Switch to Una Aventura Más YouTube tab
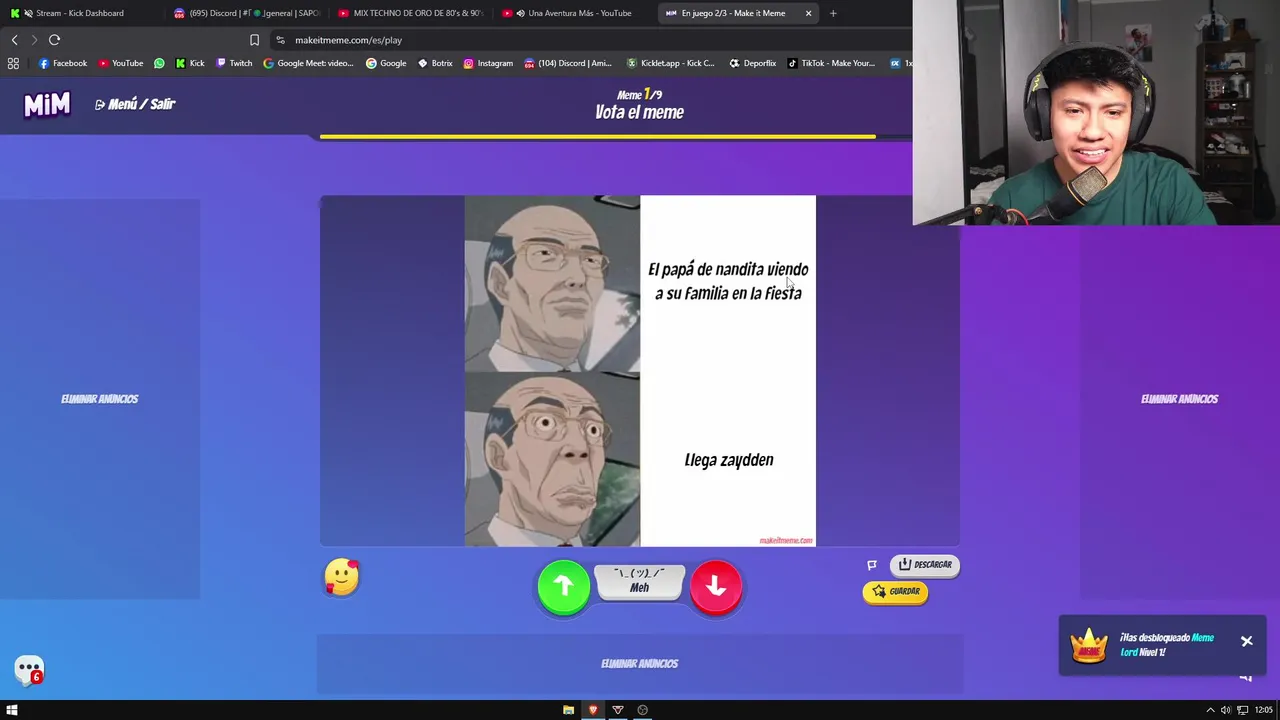The height and width of the screenshot is (720, 1280). (x=575, y=13)
